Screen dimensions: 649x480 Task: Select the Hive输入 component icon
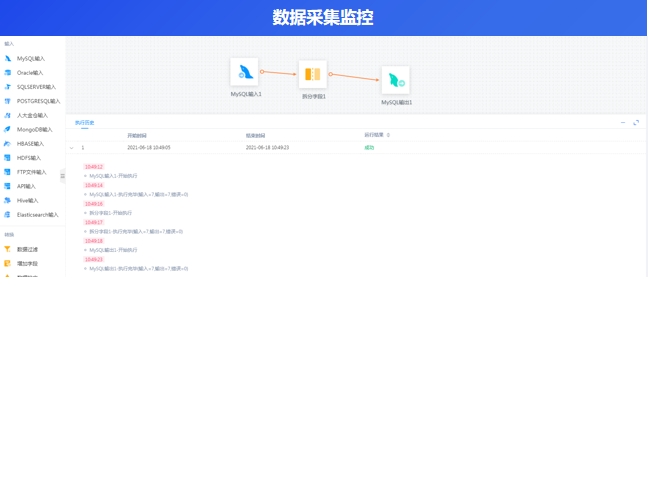(7, 200)
